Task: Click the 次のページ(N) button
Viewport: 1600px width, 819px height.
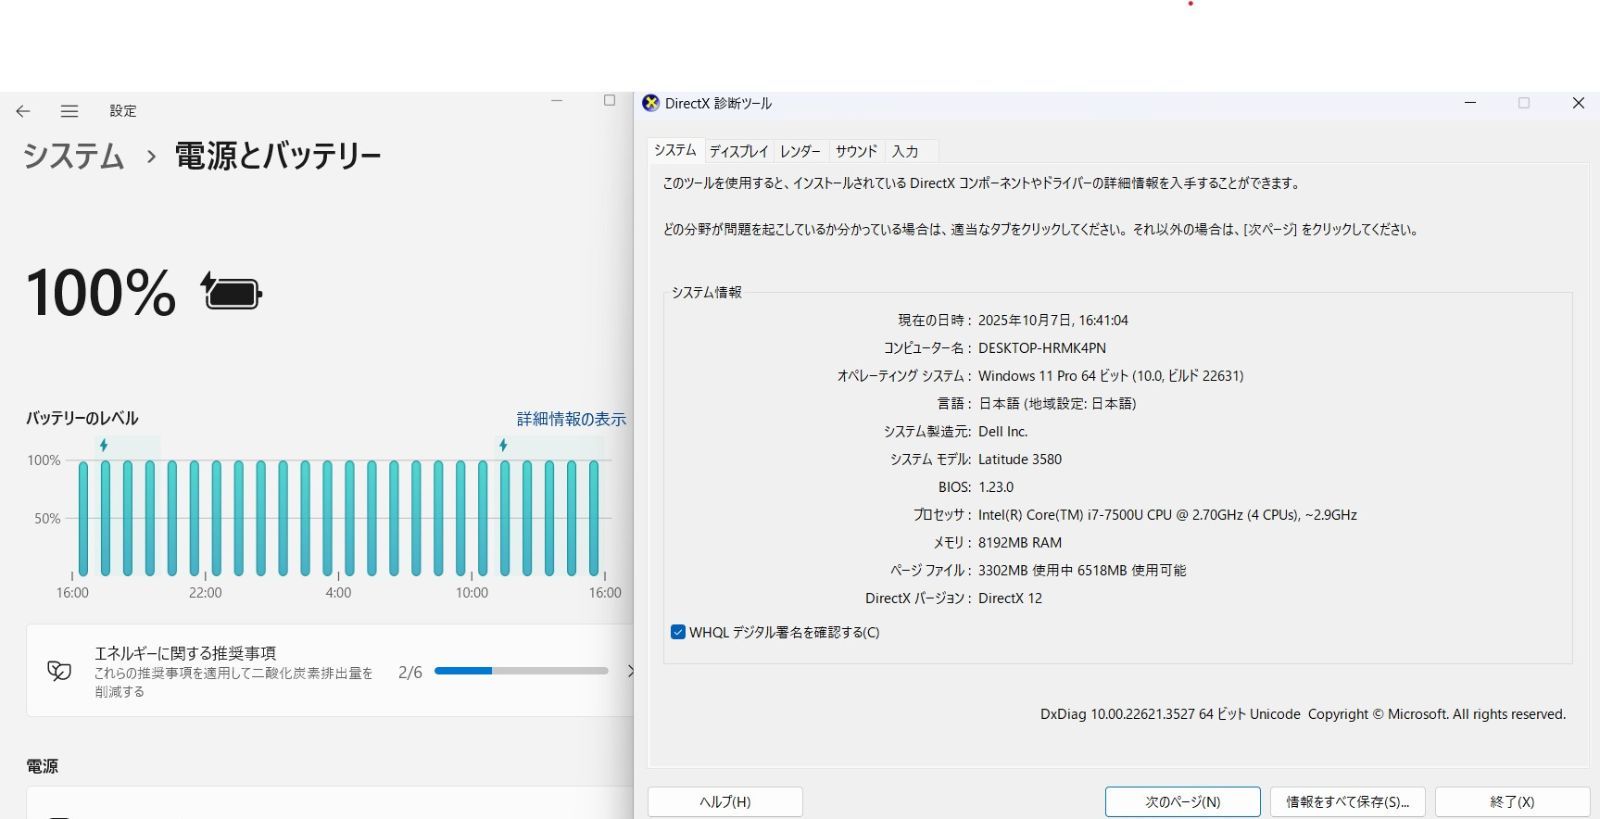Action: point(1183,802)
